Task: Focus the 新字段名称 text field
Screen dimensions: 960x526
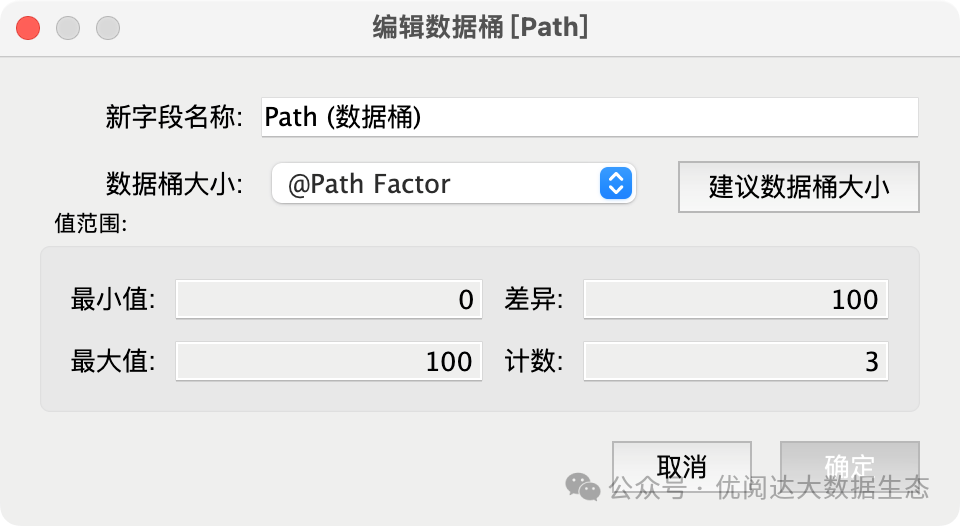Action: coord(590,117)
